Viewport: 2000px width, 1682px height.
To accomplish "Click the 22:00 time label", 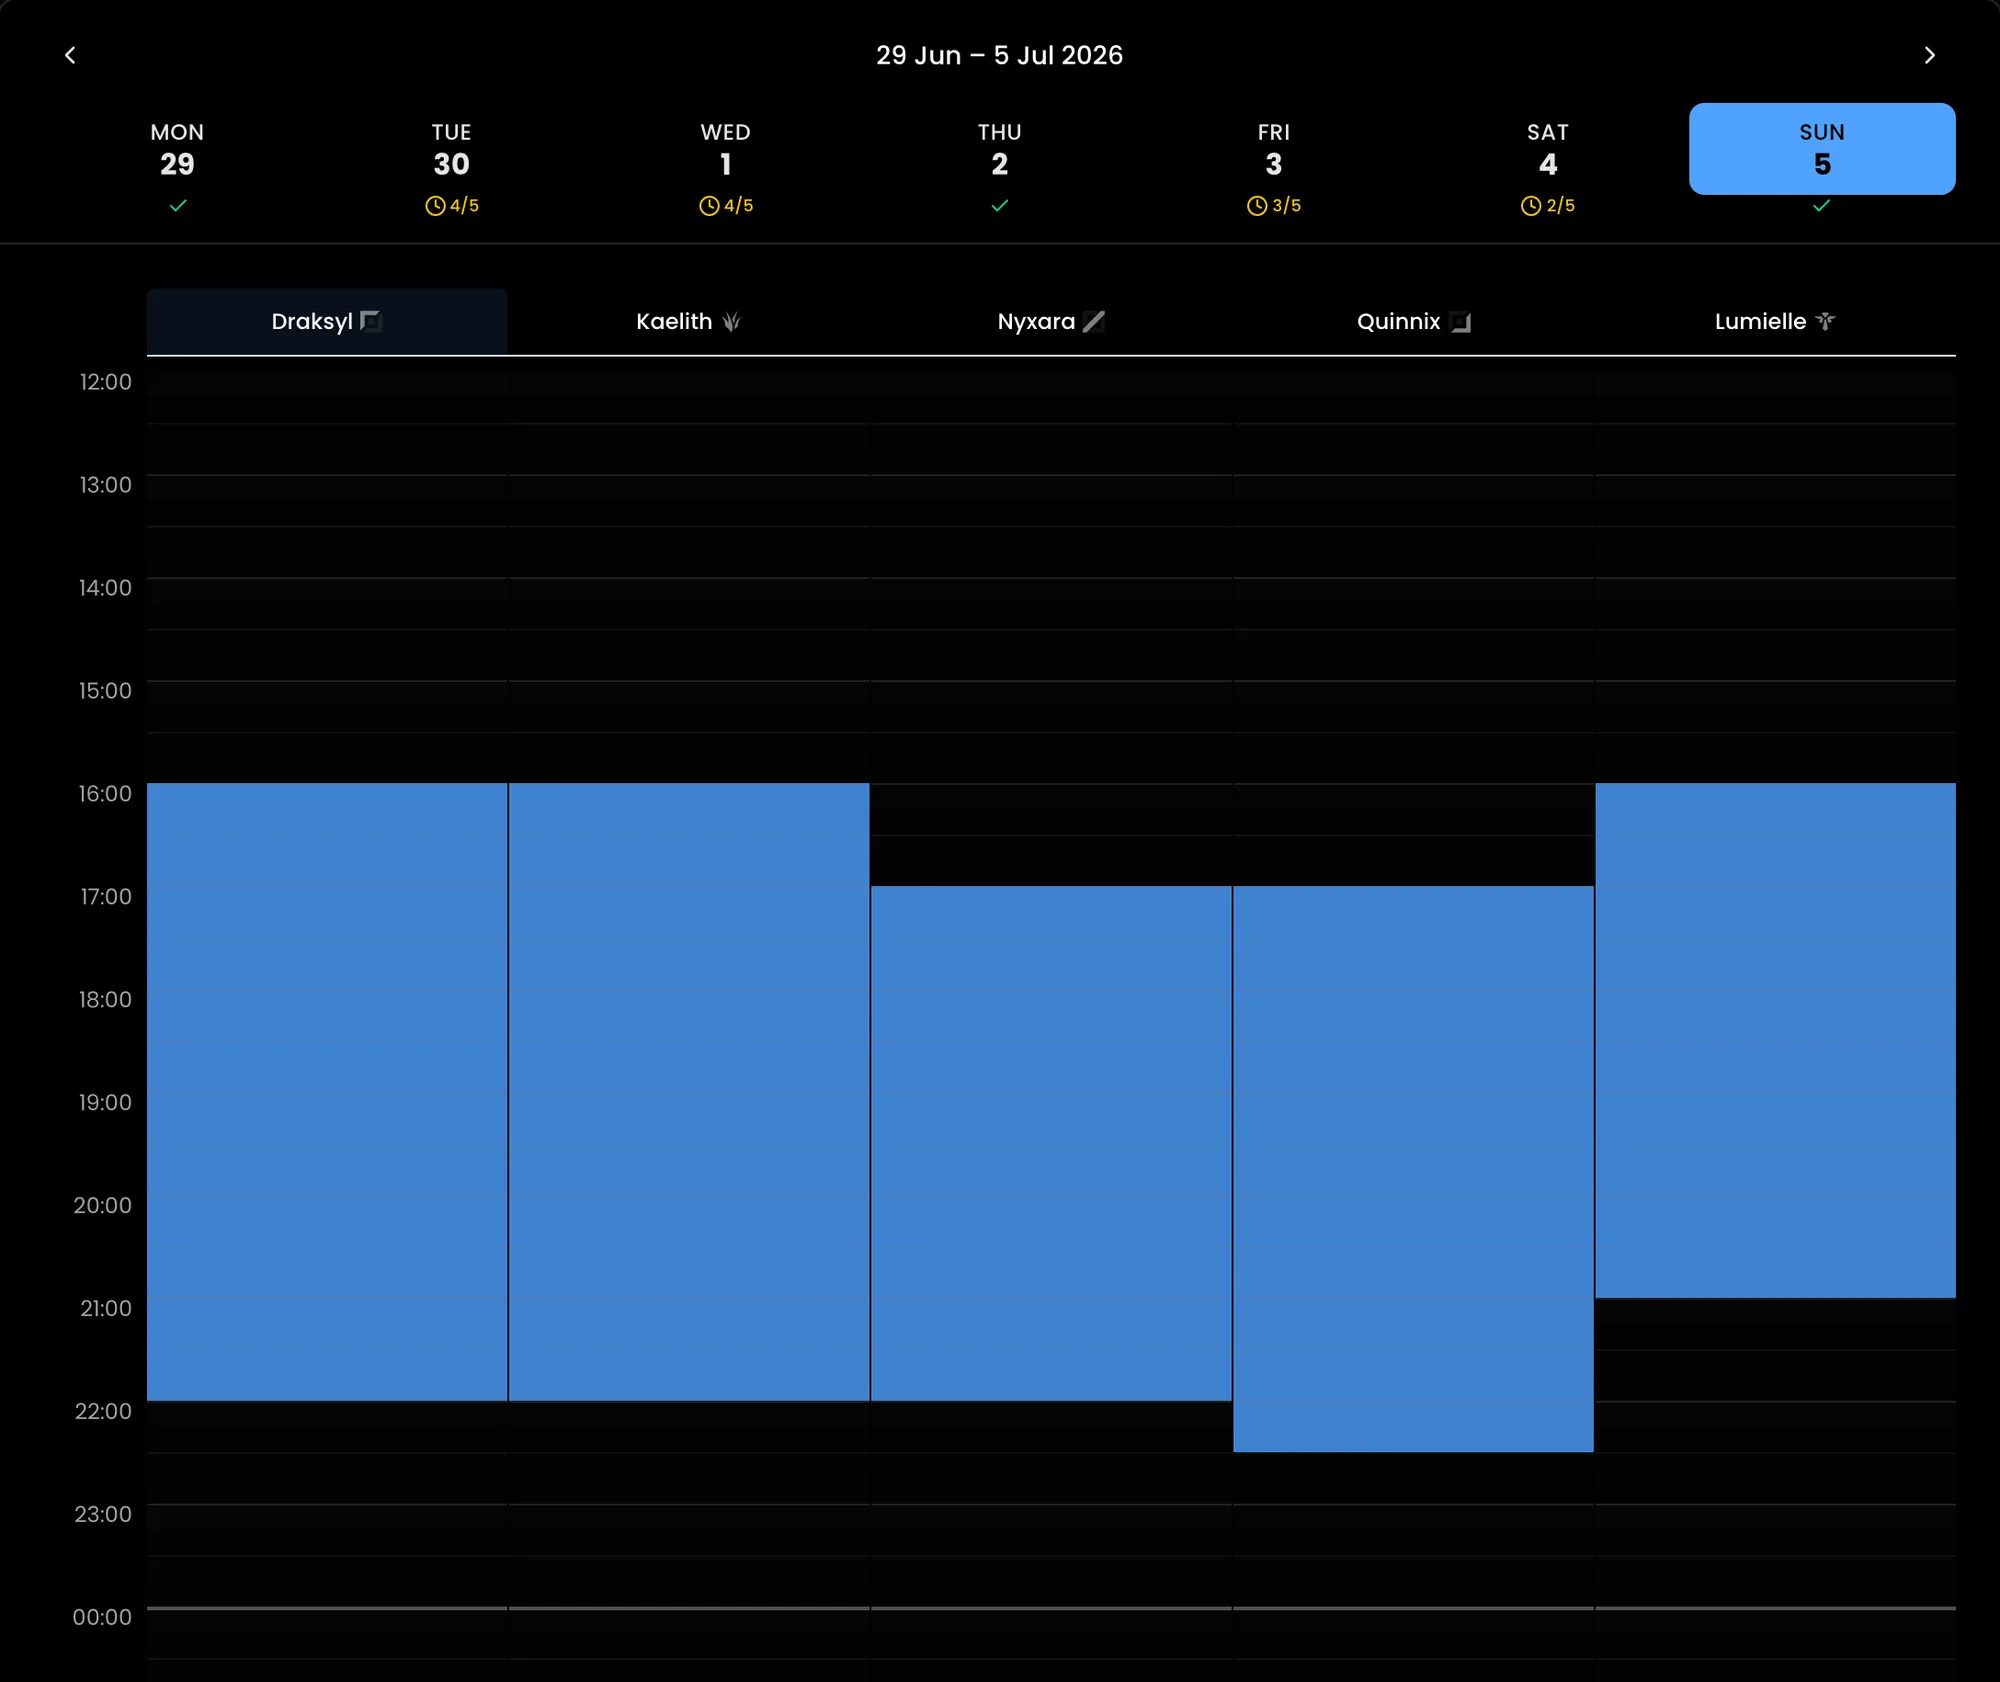I will tap(103, 1412).
